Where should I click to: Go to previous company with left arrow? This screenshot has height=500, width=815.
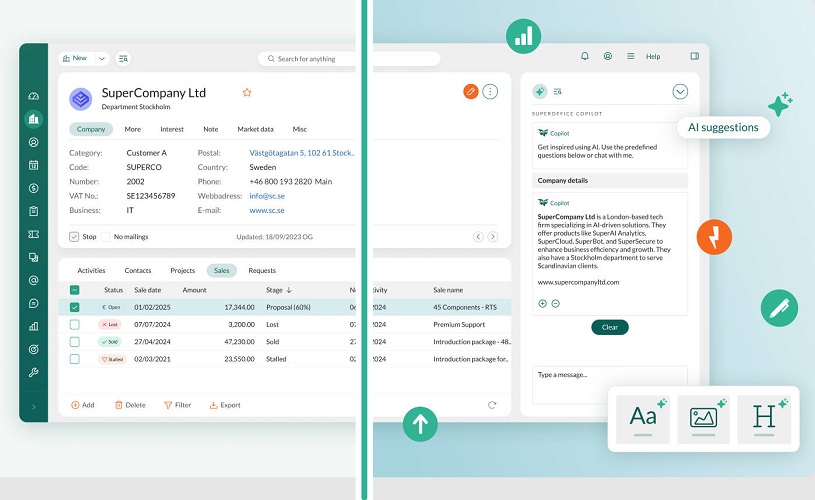pos(478,237)
